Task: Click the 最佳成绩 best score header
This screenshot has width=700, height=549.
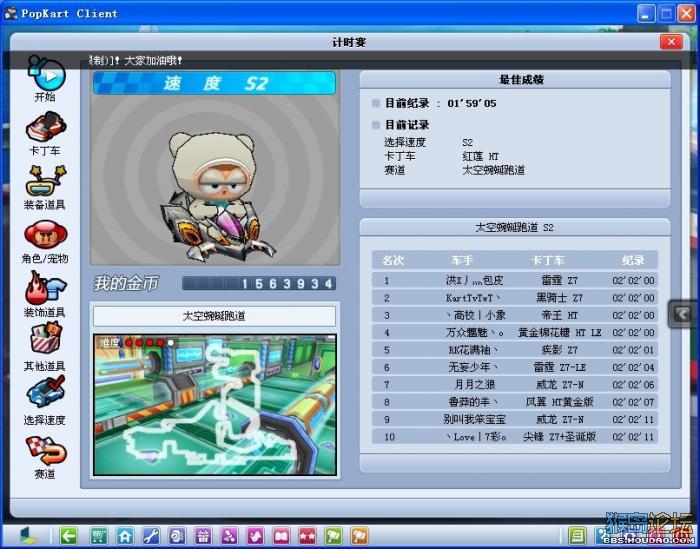Action: pyautogui.click(x=521, y=80)
